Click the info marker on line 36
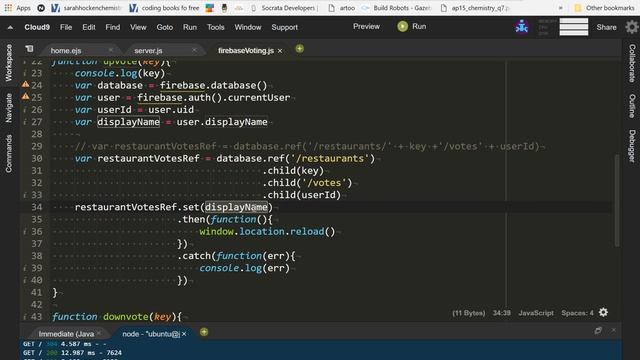Screen dimensions: 640x360 (25, 231)
